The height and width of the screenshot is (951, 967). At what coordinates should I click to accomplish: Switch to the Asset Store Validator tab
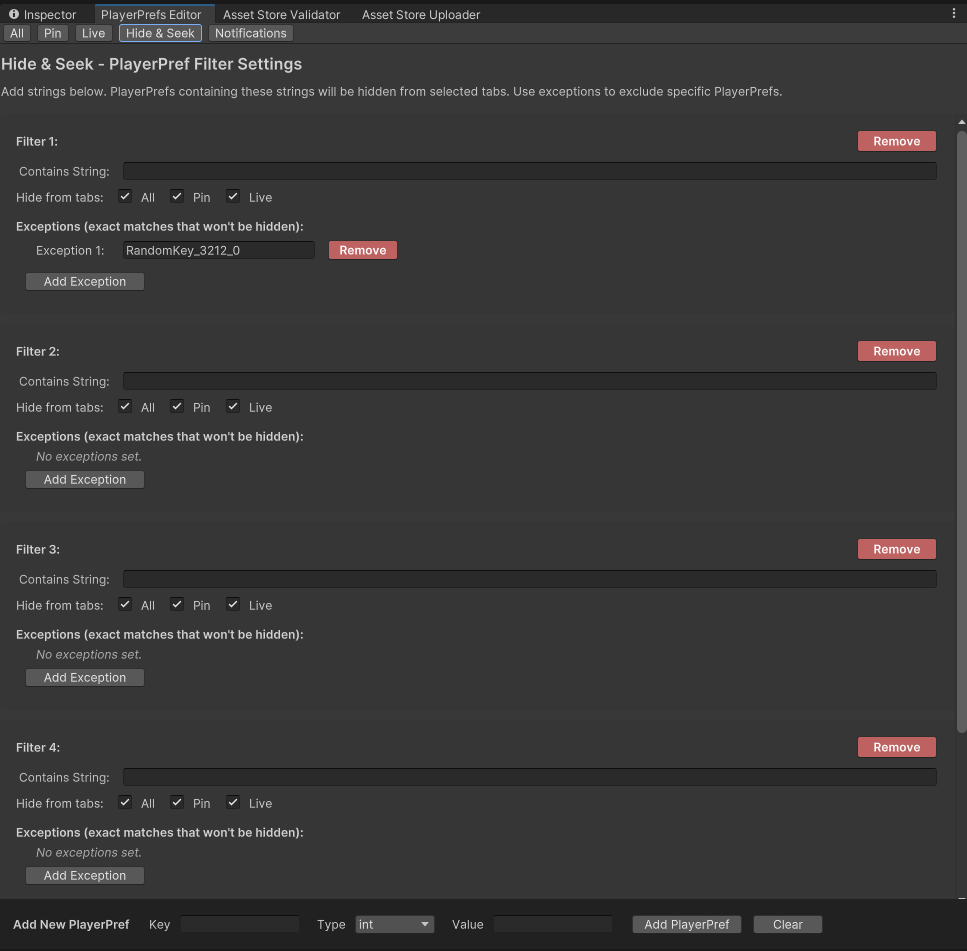(281, 15)
